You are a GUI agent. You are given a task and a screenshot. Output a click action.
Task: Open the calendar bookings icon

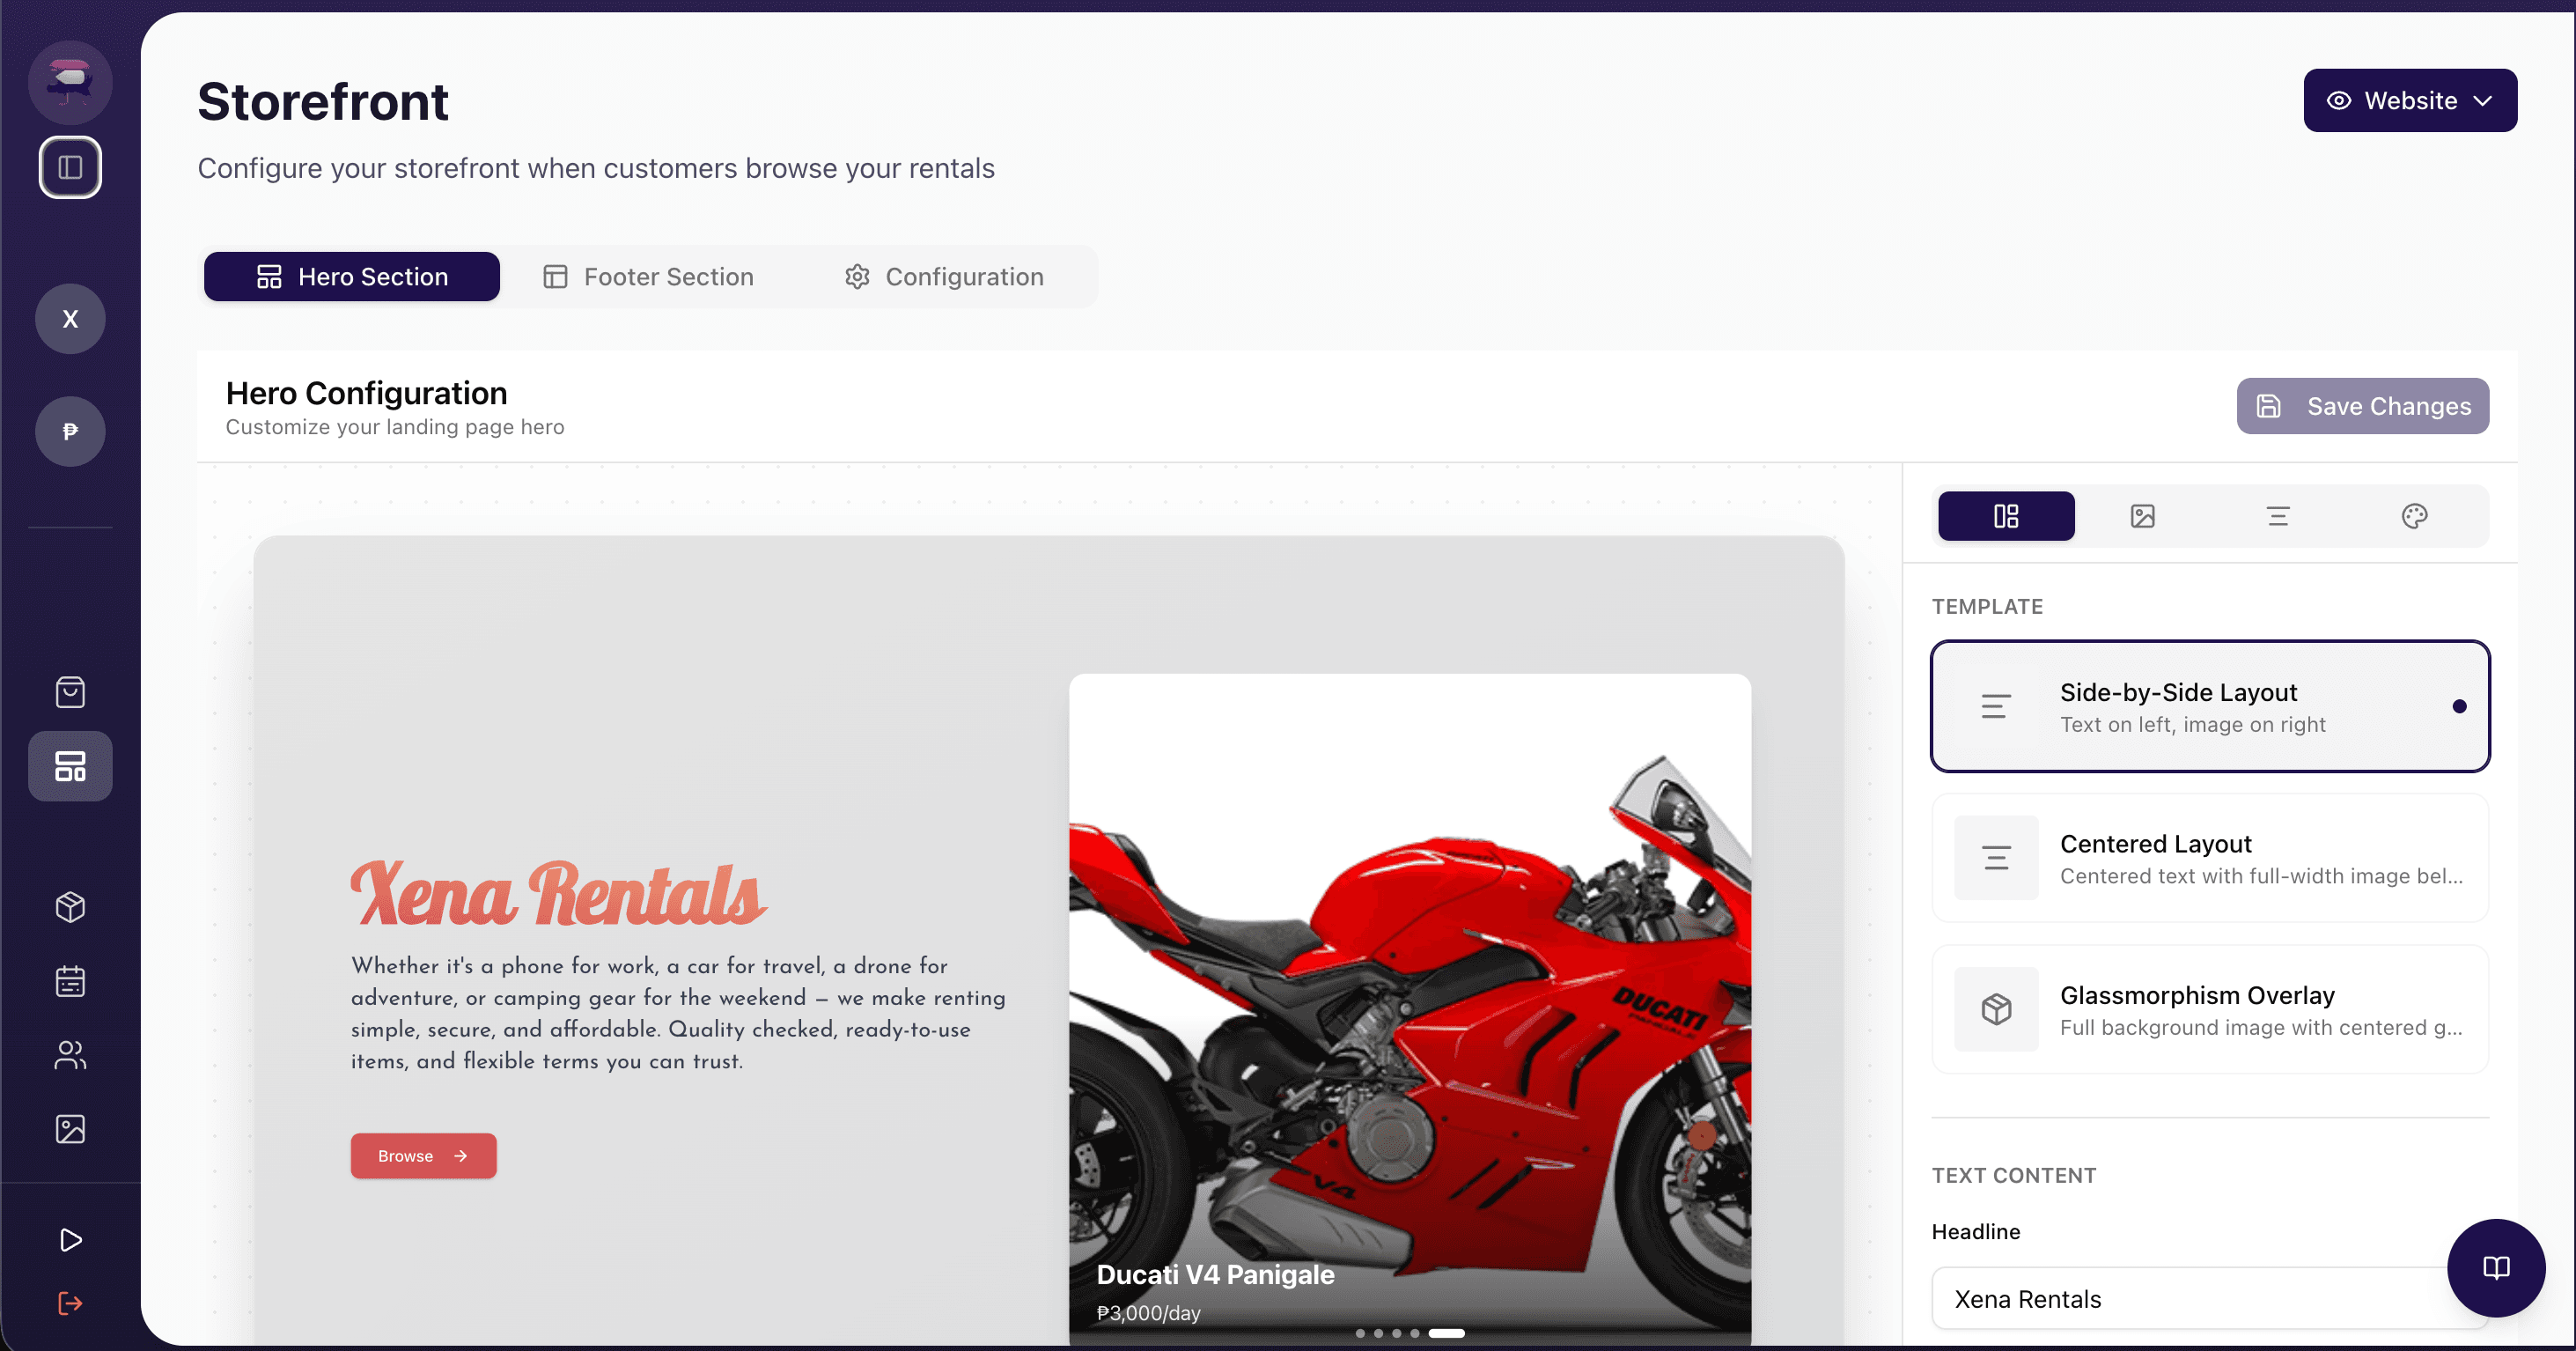[x=70, y=981]
